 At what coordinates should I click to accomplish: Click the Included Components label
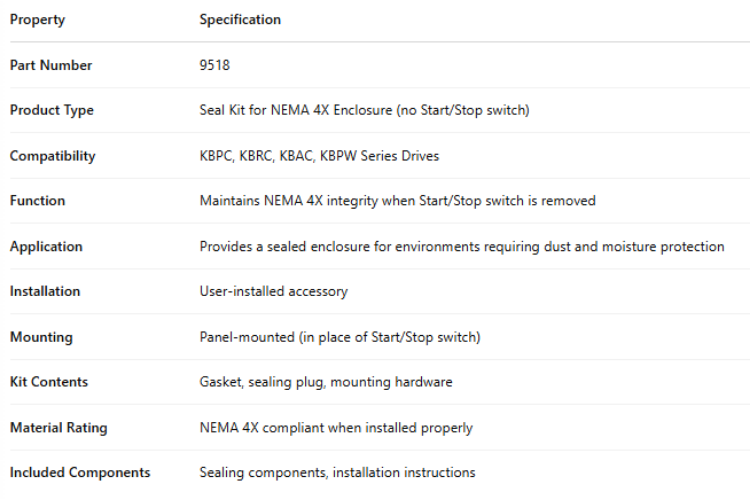click(80, 472)
